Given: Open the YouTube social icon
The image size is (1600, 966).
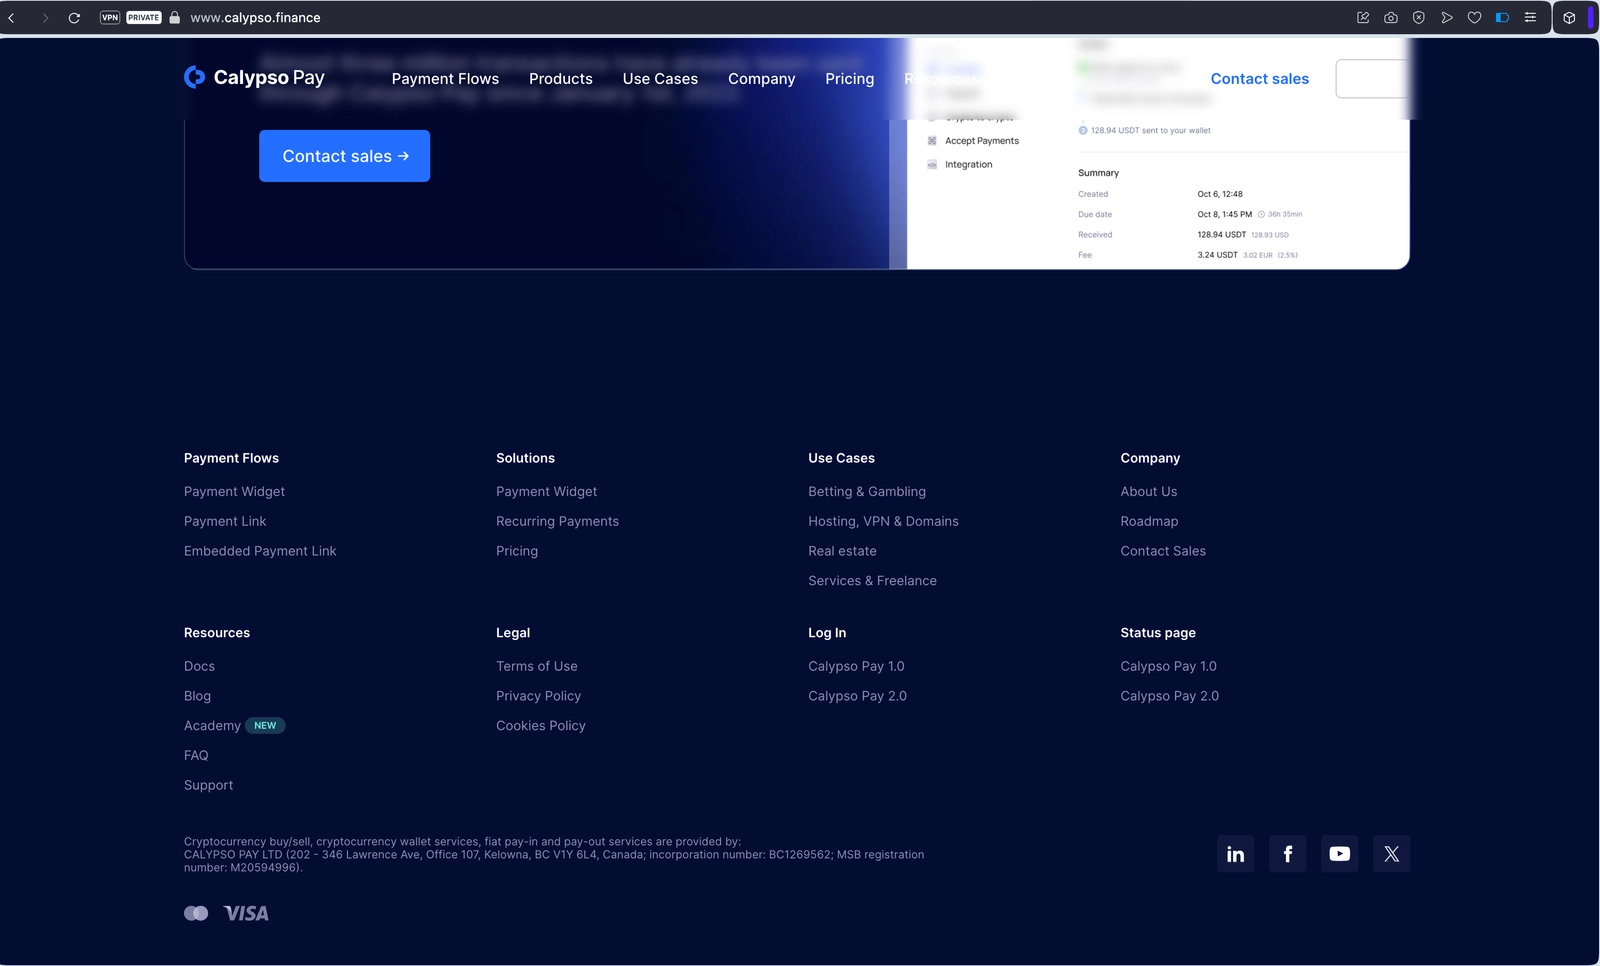Looking at the screenshot, I should [1339, 854].
